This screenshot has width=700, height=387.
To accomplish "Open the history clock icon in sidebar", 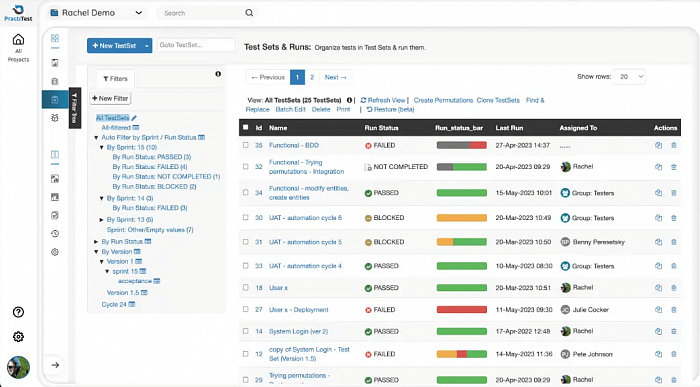I will pyautogui.click(x=55, y=233).
